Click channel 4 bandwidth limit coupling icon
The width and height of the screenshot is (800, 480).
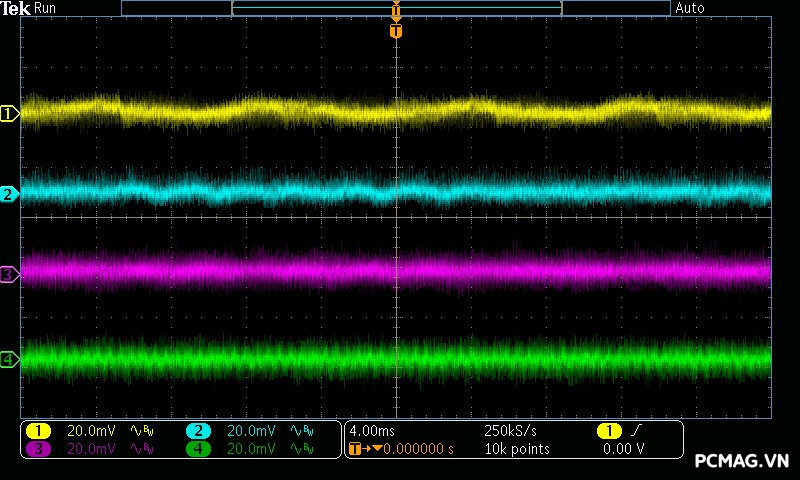pyautogui.click(x=301, y=449)
